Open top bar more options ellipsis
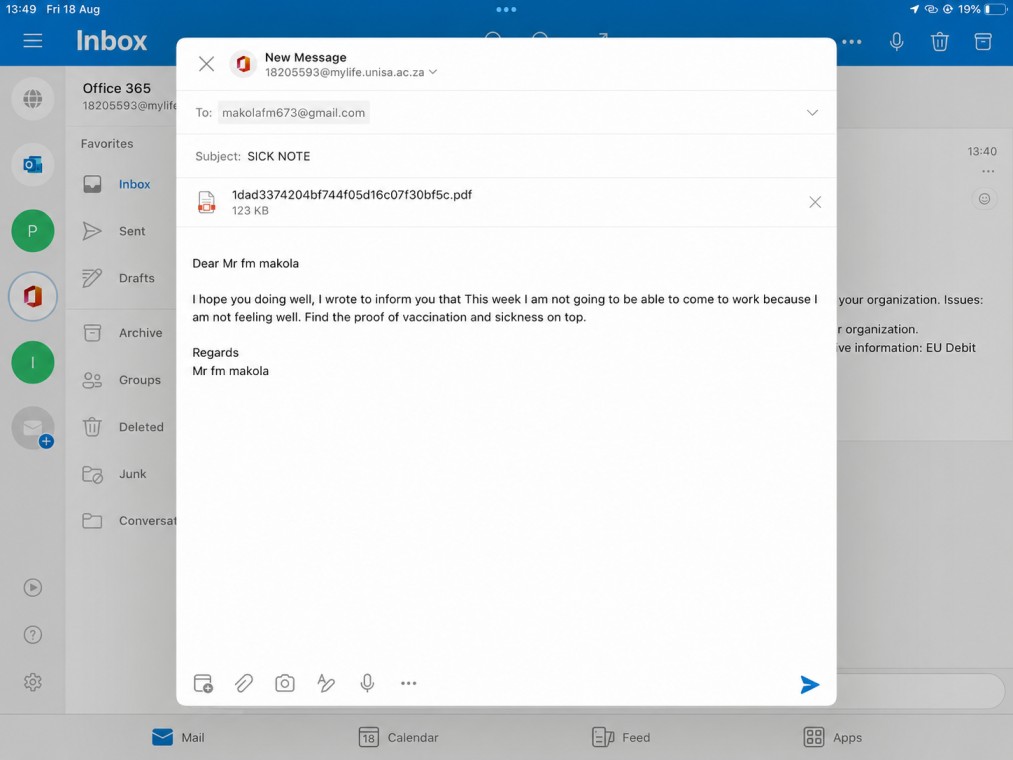Viewport: 1013px width, 760px height. click(x=851, y=41)
